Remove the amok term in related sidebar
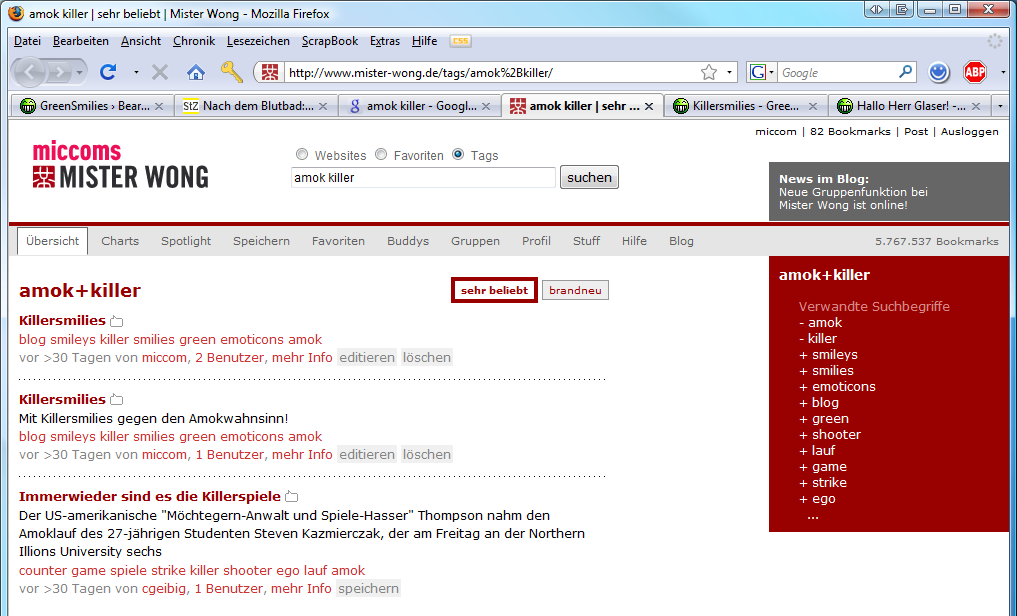This screenshot has width=1017, height=616. (820, 323)
